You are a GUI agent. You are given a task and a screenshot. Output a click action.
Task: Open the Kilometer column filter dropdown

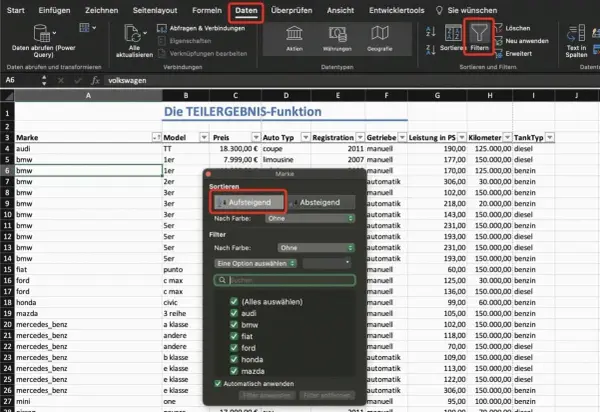507,137
